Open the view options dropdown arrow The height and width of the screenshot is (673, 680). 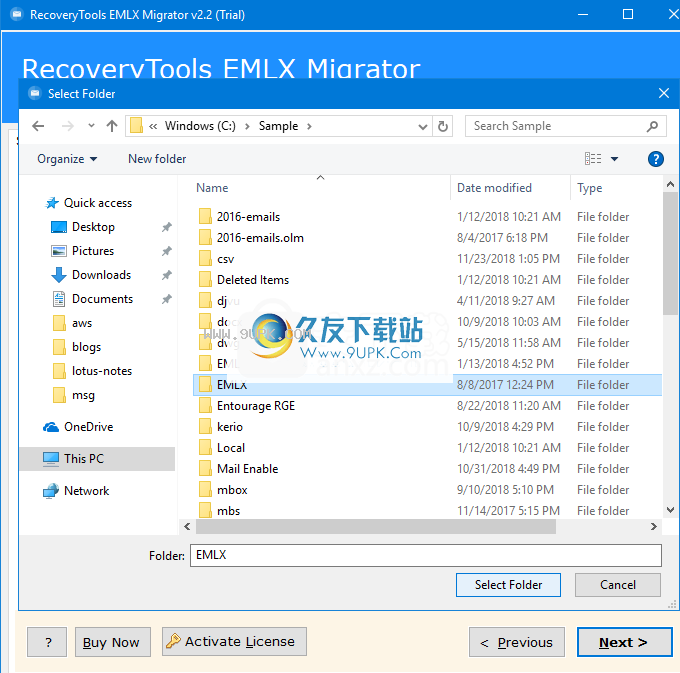click(x=615, y=159)
